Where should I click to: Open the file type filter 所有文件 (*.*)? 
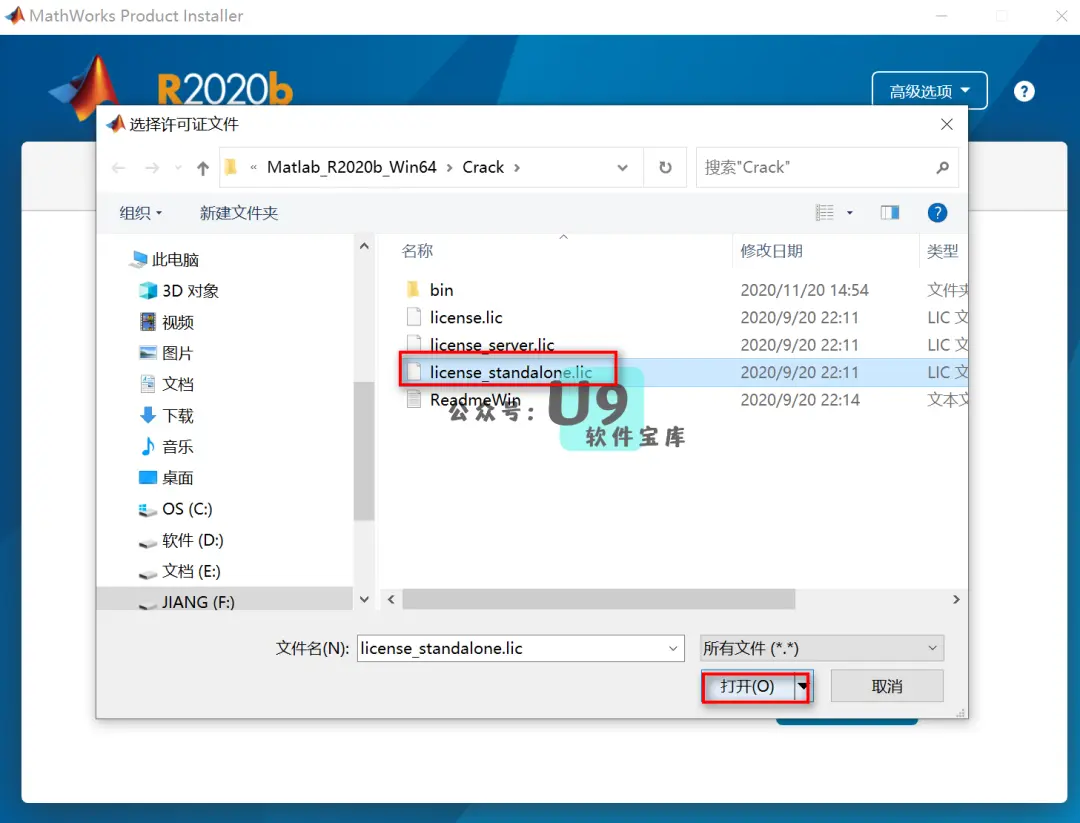(820, 648)
